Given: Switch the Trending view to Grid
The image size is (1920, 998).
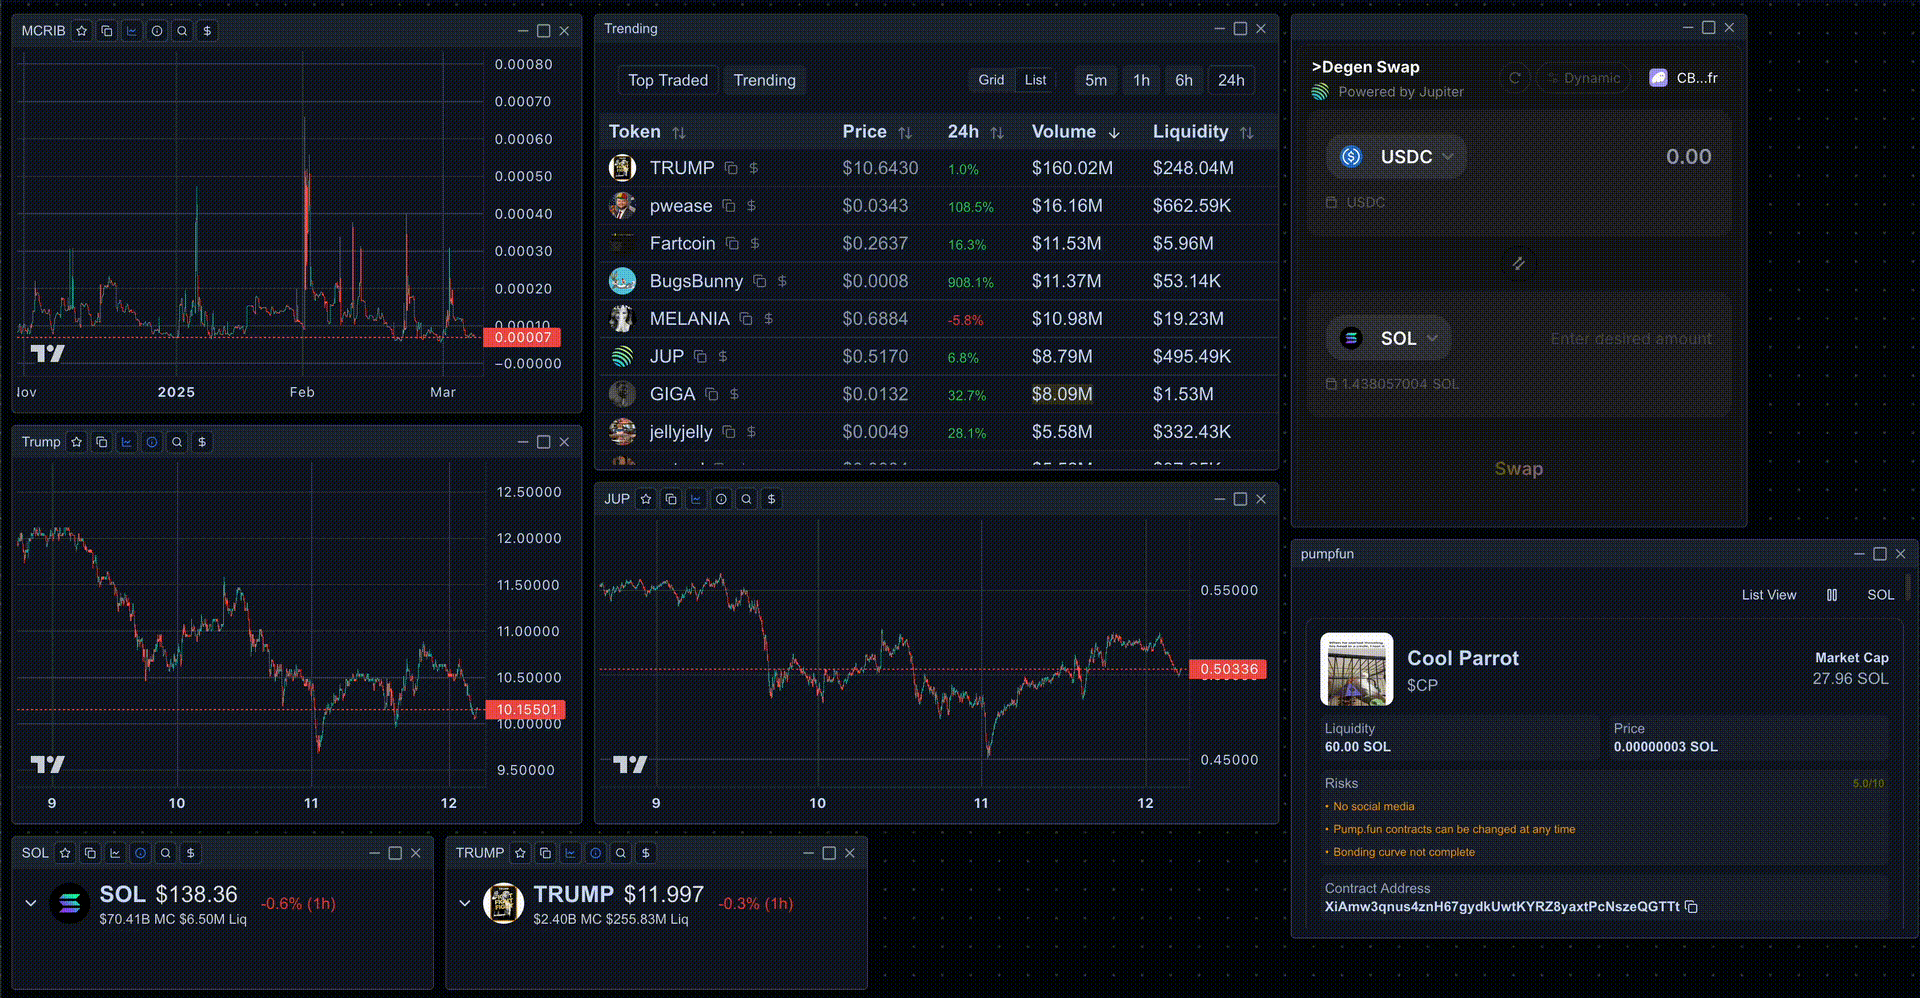Looking at the screenshot, I should click(991, 80).
